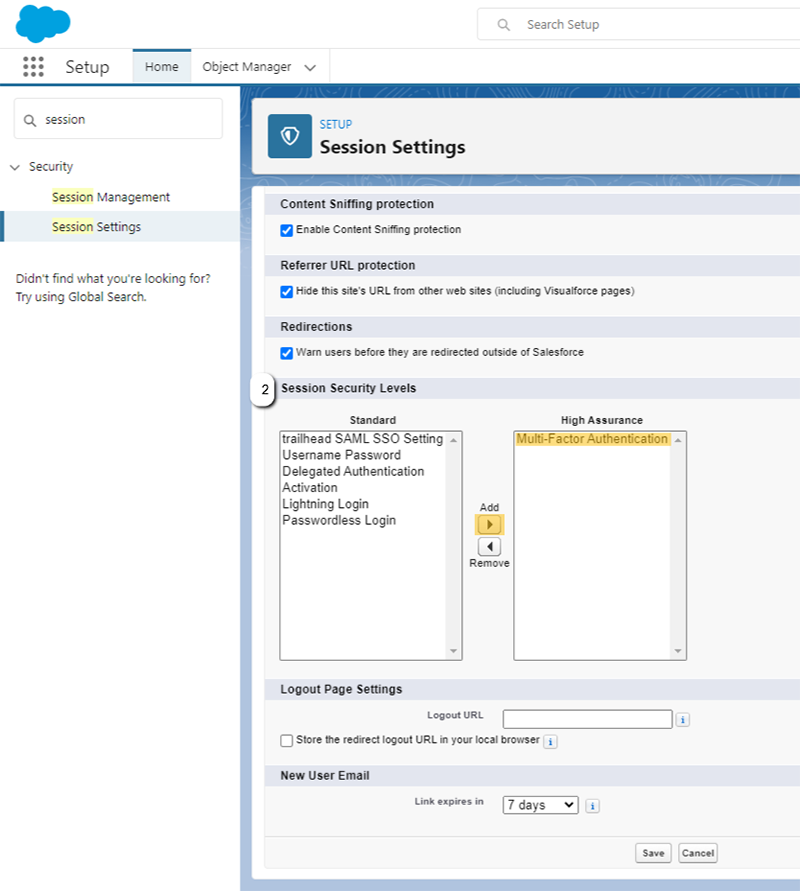
Task: Click the Remove arrow button
Action: [x=489, y=547]
